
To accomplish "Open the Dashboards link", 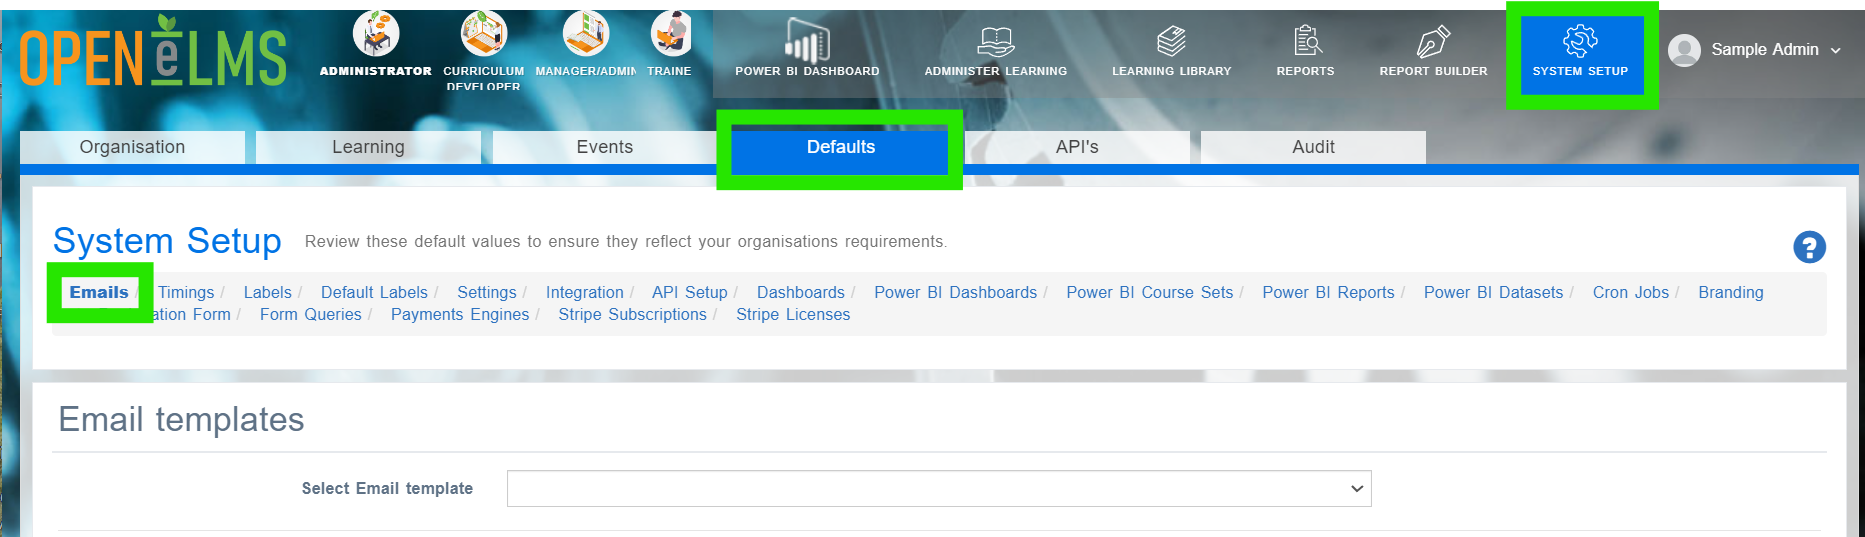I will (x=801, y=292).
